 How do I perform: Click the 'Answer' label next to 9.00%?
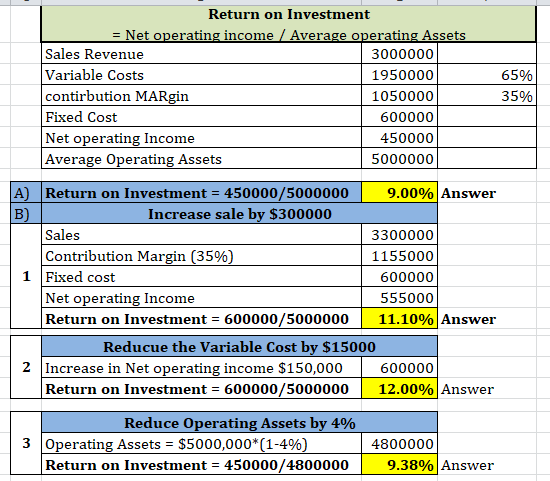[468, 193]
